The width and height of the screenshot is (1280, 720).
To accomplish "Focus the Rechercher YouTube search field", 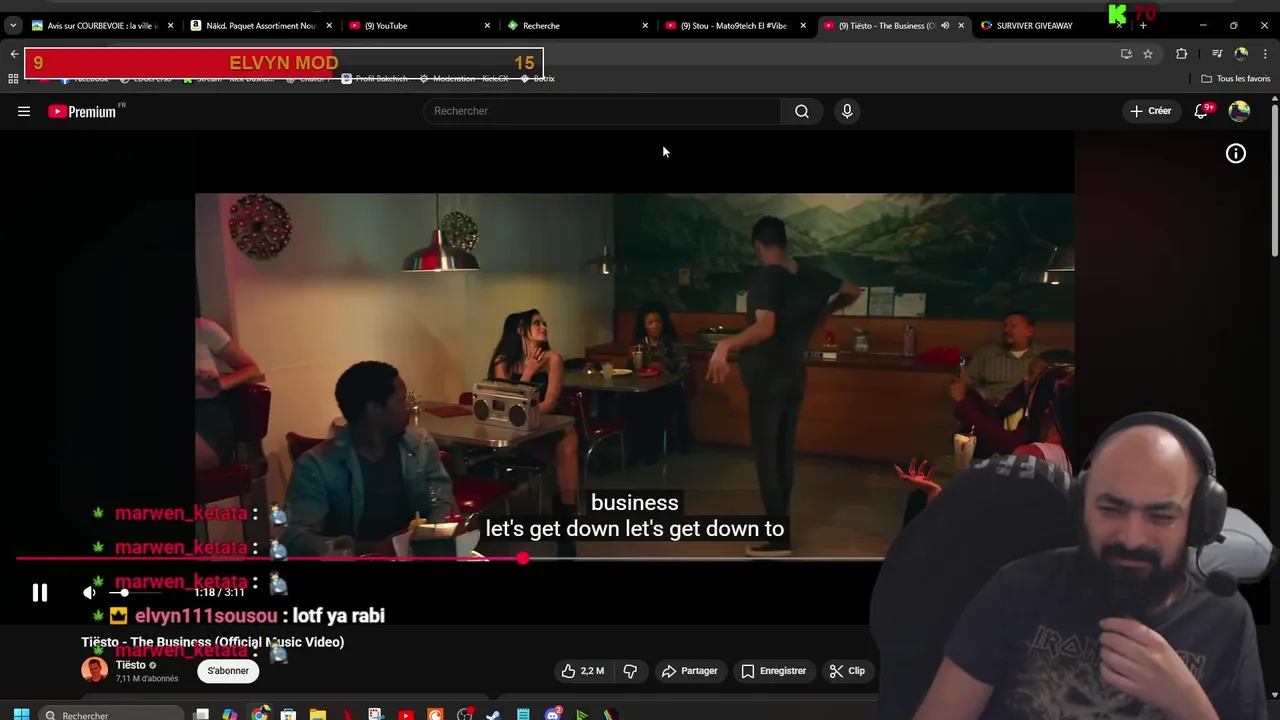I will (602, 111).
